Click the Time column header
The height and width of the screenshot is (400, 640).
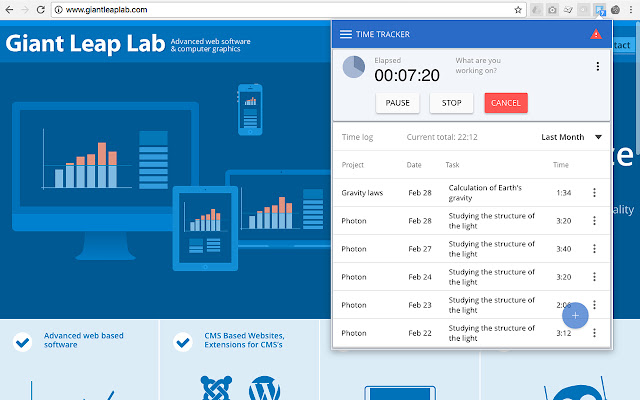tap(560, 165)
